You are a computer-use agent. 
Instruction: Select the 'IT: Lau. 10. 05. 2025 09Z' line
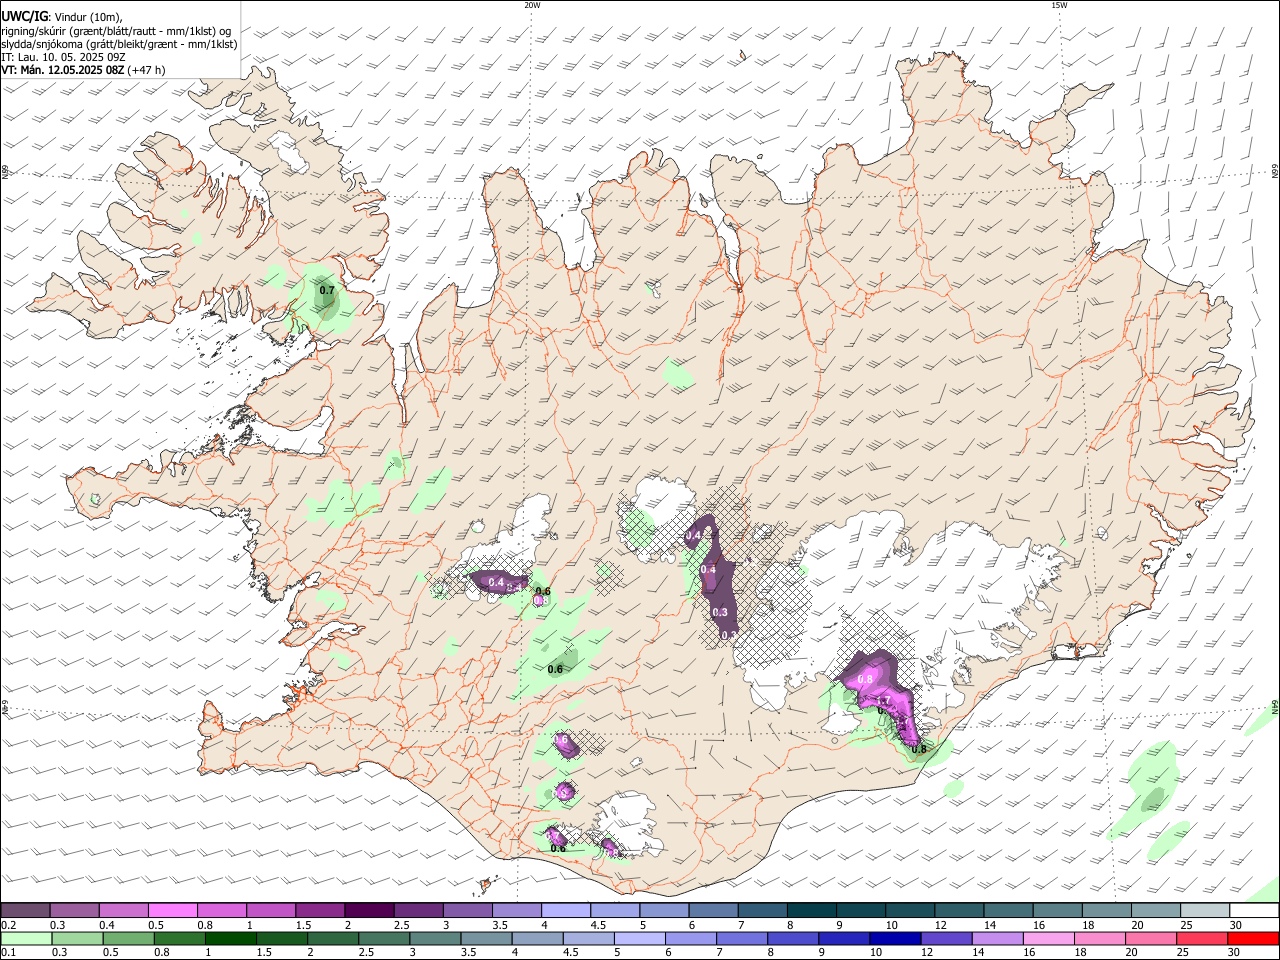[x=63, y=57]
